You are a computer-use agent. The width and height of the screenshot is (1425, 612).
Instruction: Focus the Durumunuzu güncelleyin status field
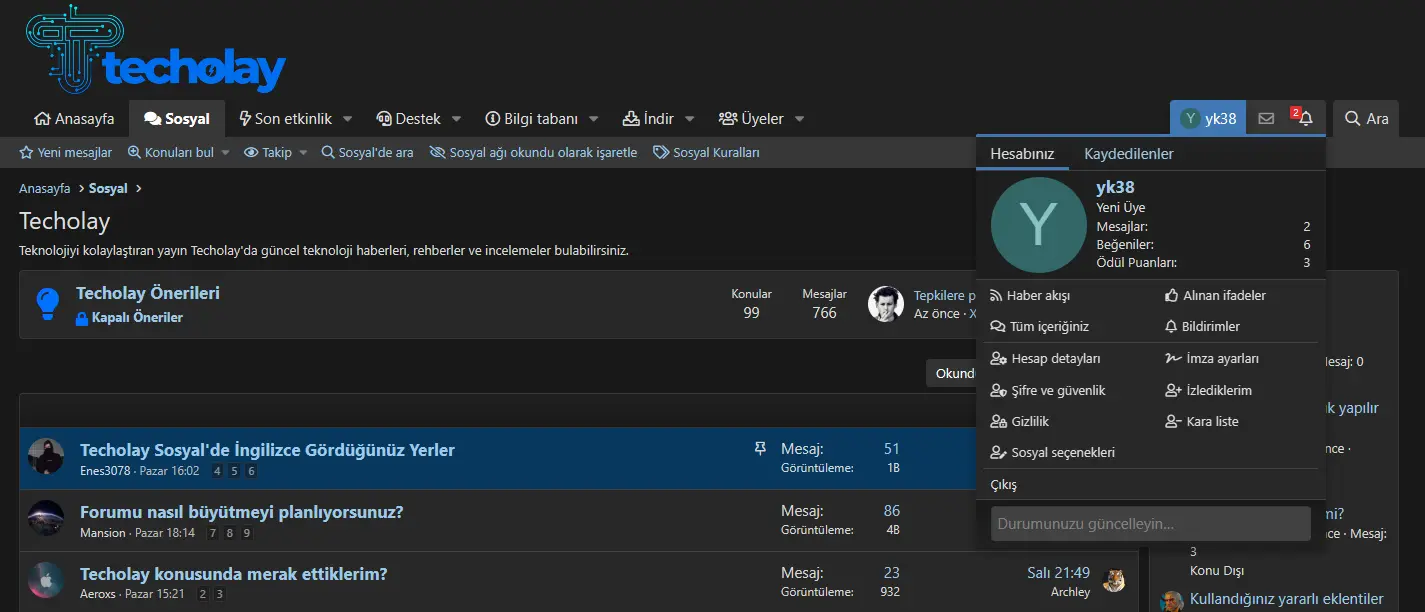[1151, 524]
